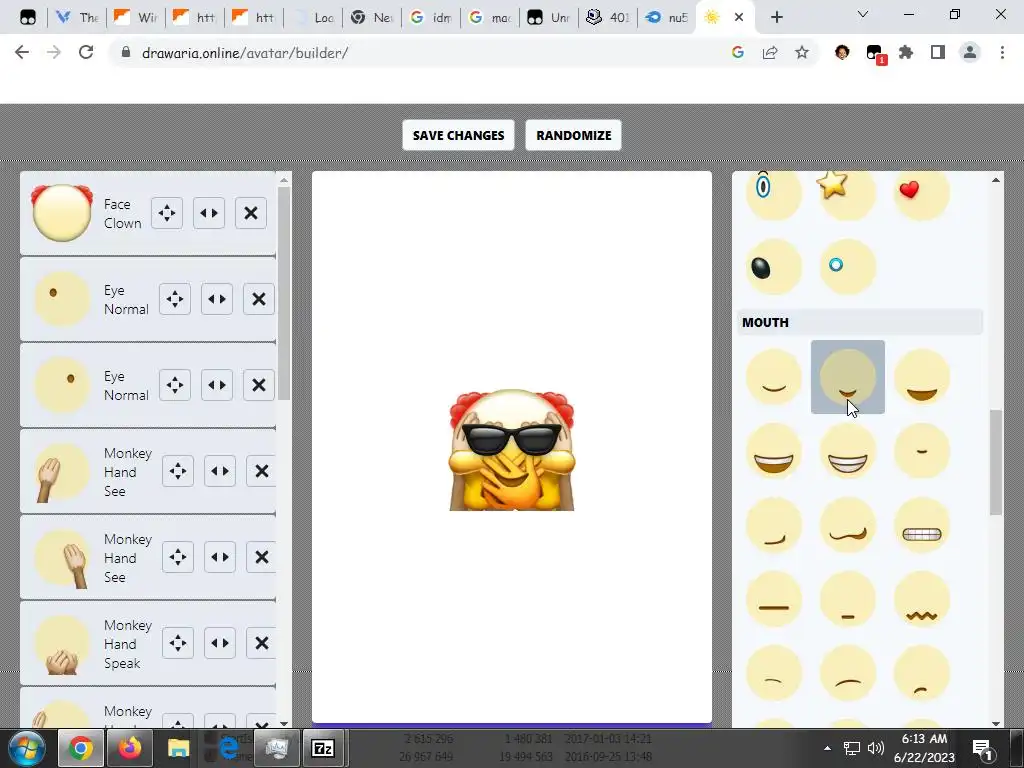This screenshot has width=1024, height=768.
Task: Select the slanted smirk mouth
Action: pos(774,525)
